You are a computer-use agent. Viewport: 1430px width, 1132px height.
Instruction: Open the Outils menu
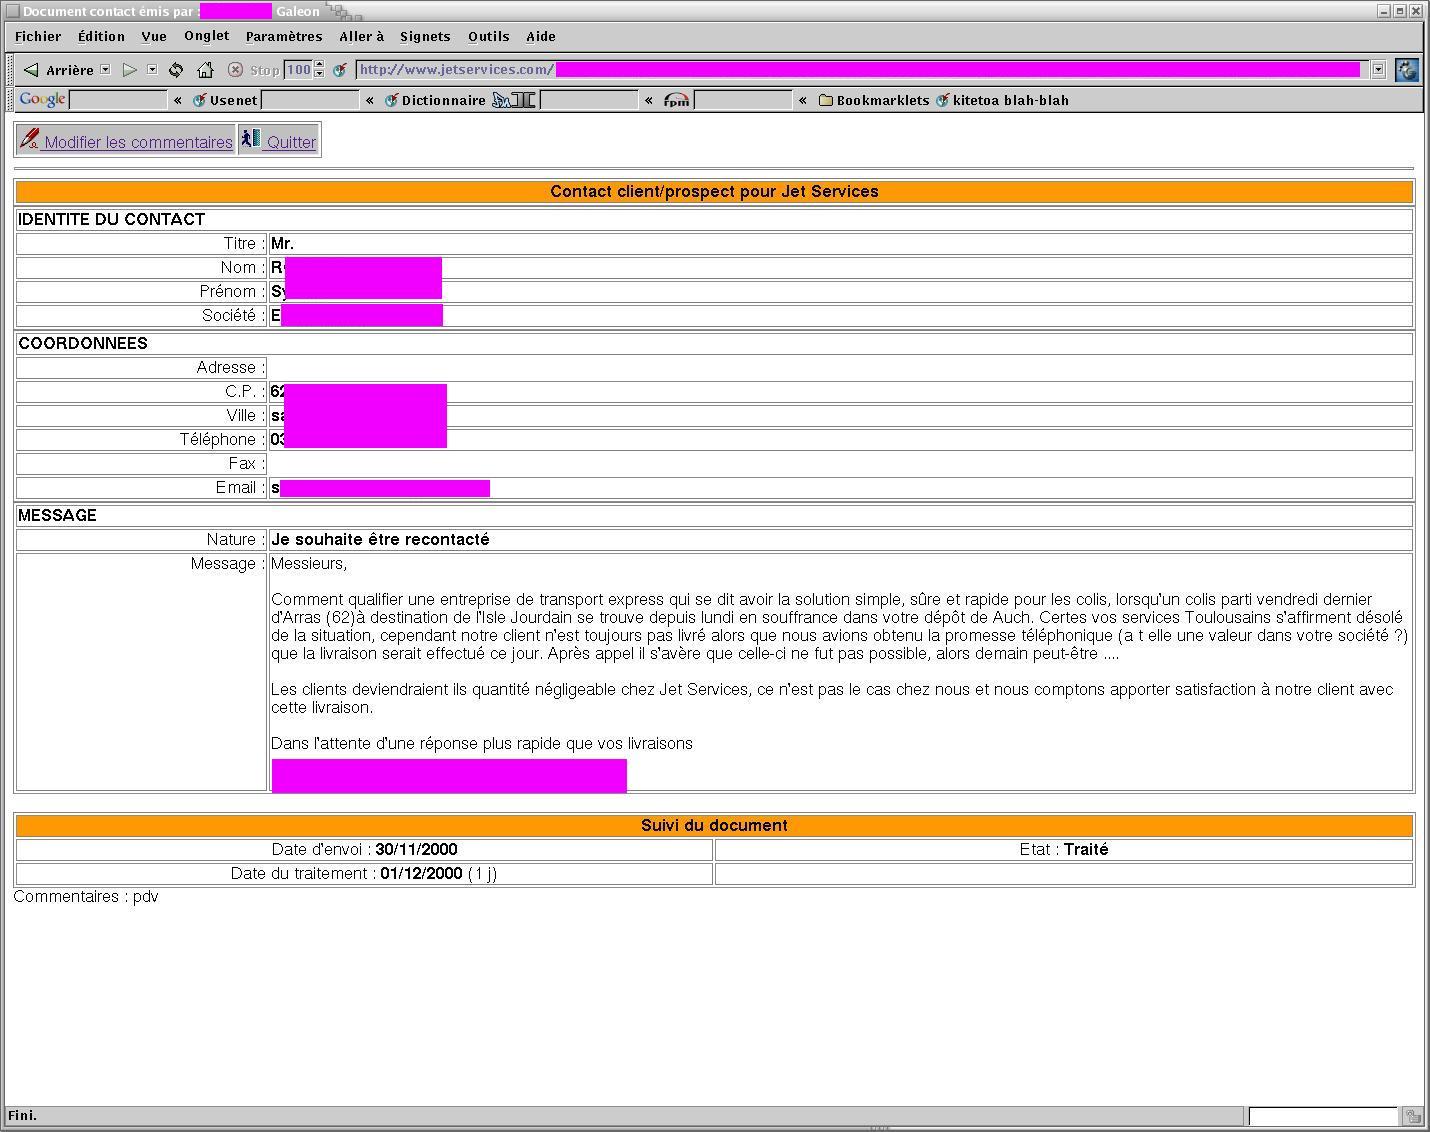click(x=489, y=37)
